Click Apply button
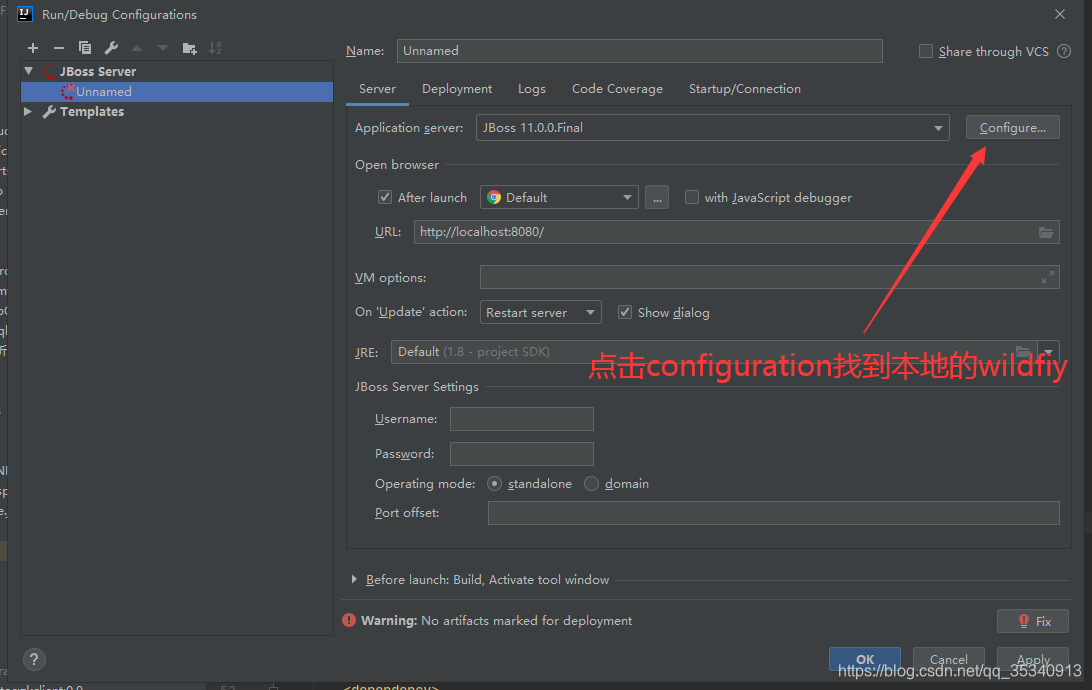The image size is (1092, 690). click(1033, 659)
